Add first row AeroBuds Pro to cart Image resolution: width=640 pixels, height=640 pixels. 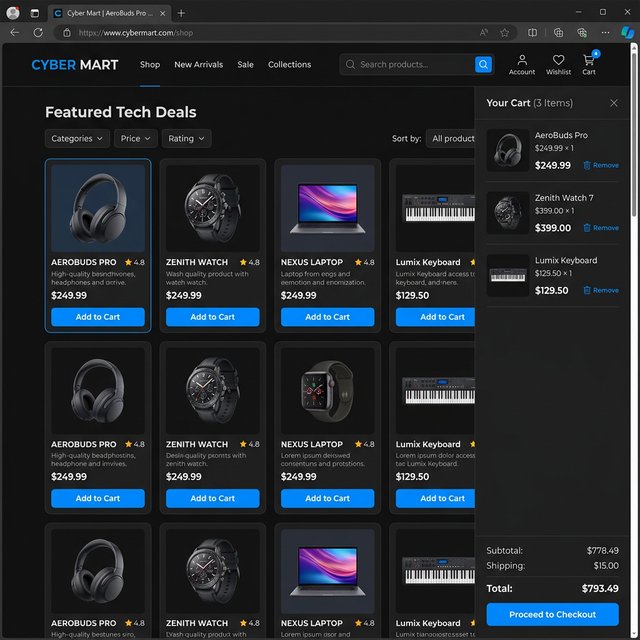[98, 317]
